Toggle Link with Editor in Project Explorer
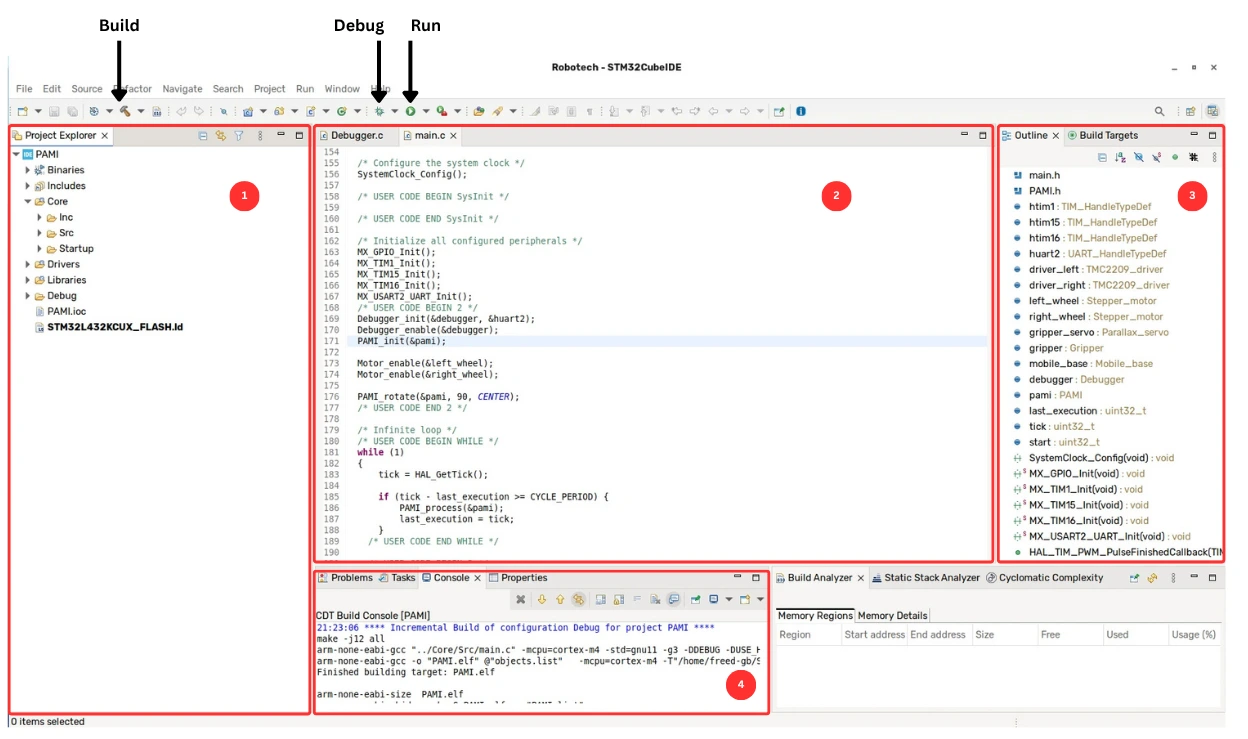This screenshot has width=1248, height=739. pyautogui.click(x=220, y=135)
